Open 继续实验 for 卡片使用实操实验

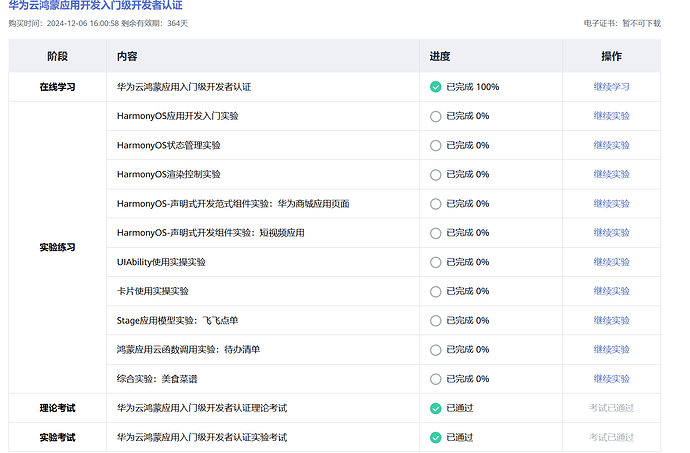pos(611,291)
